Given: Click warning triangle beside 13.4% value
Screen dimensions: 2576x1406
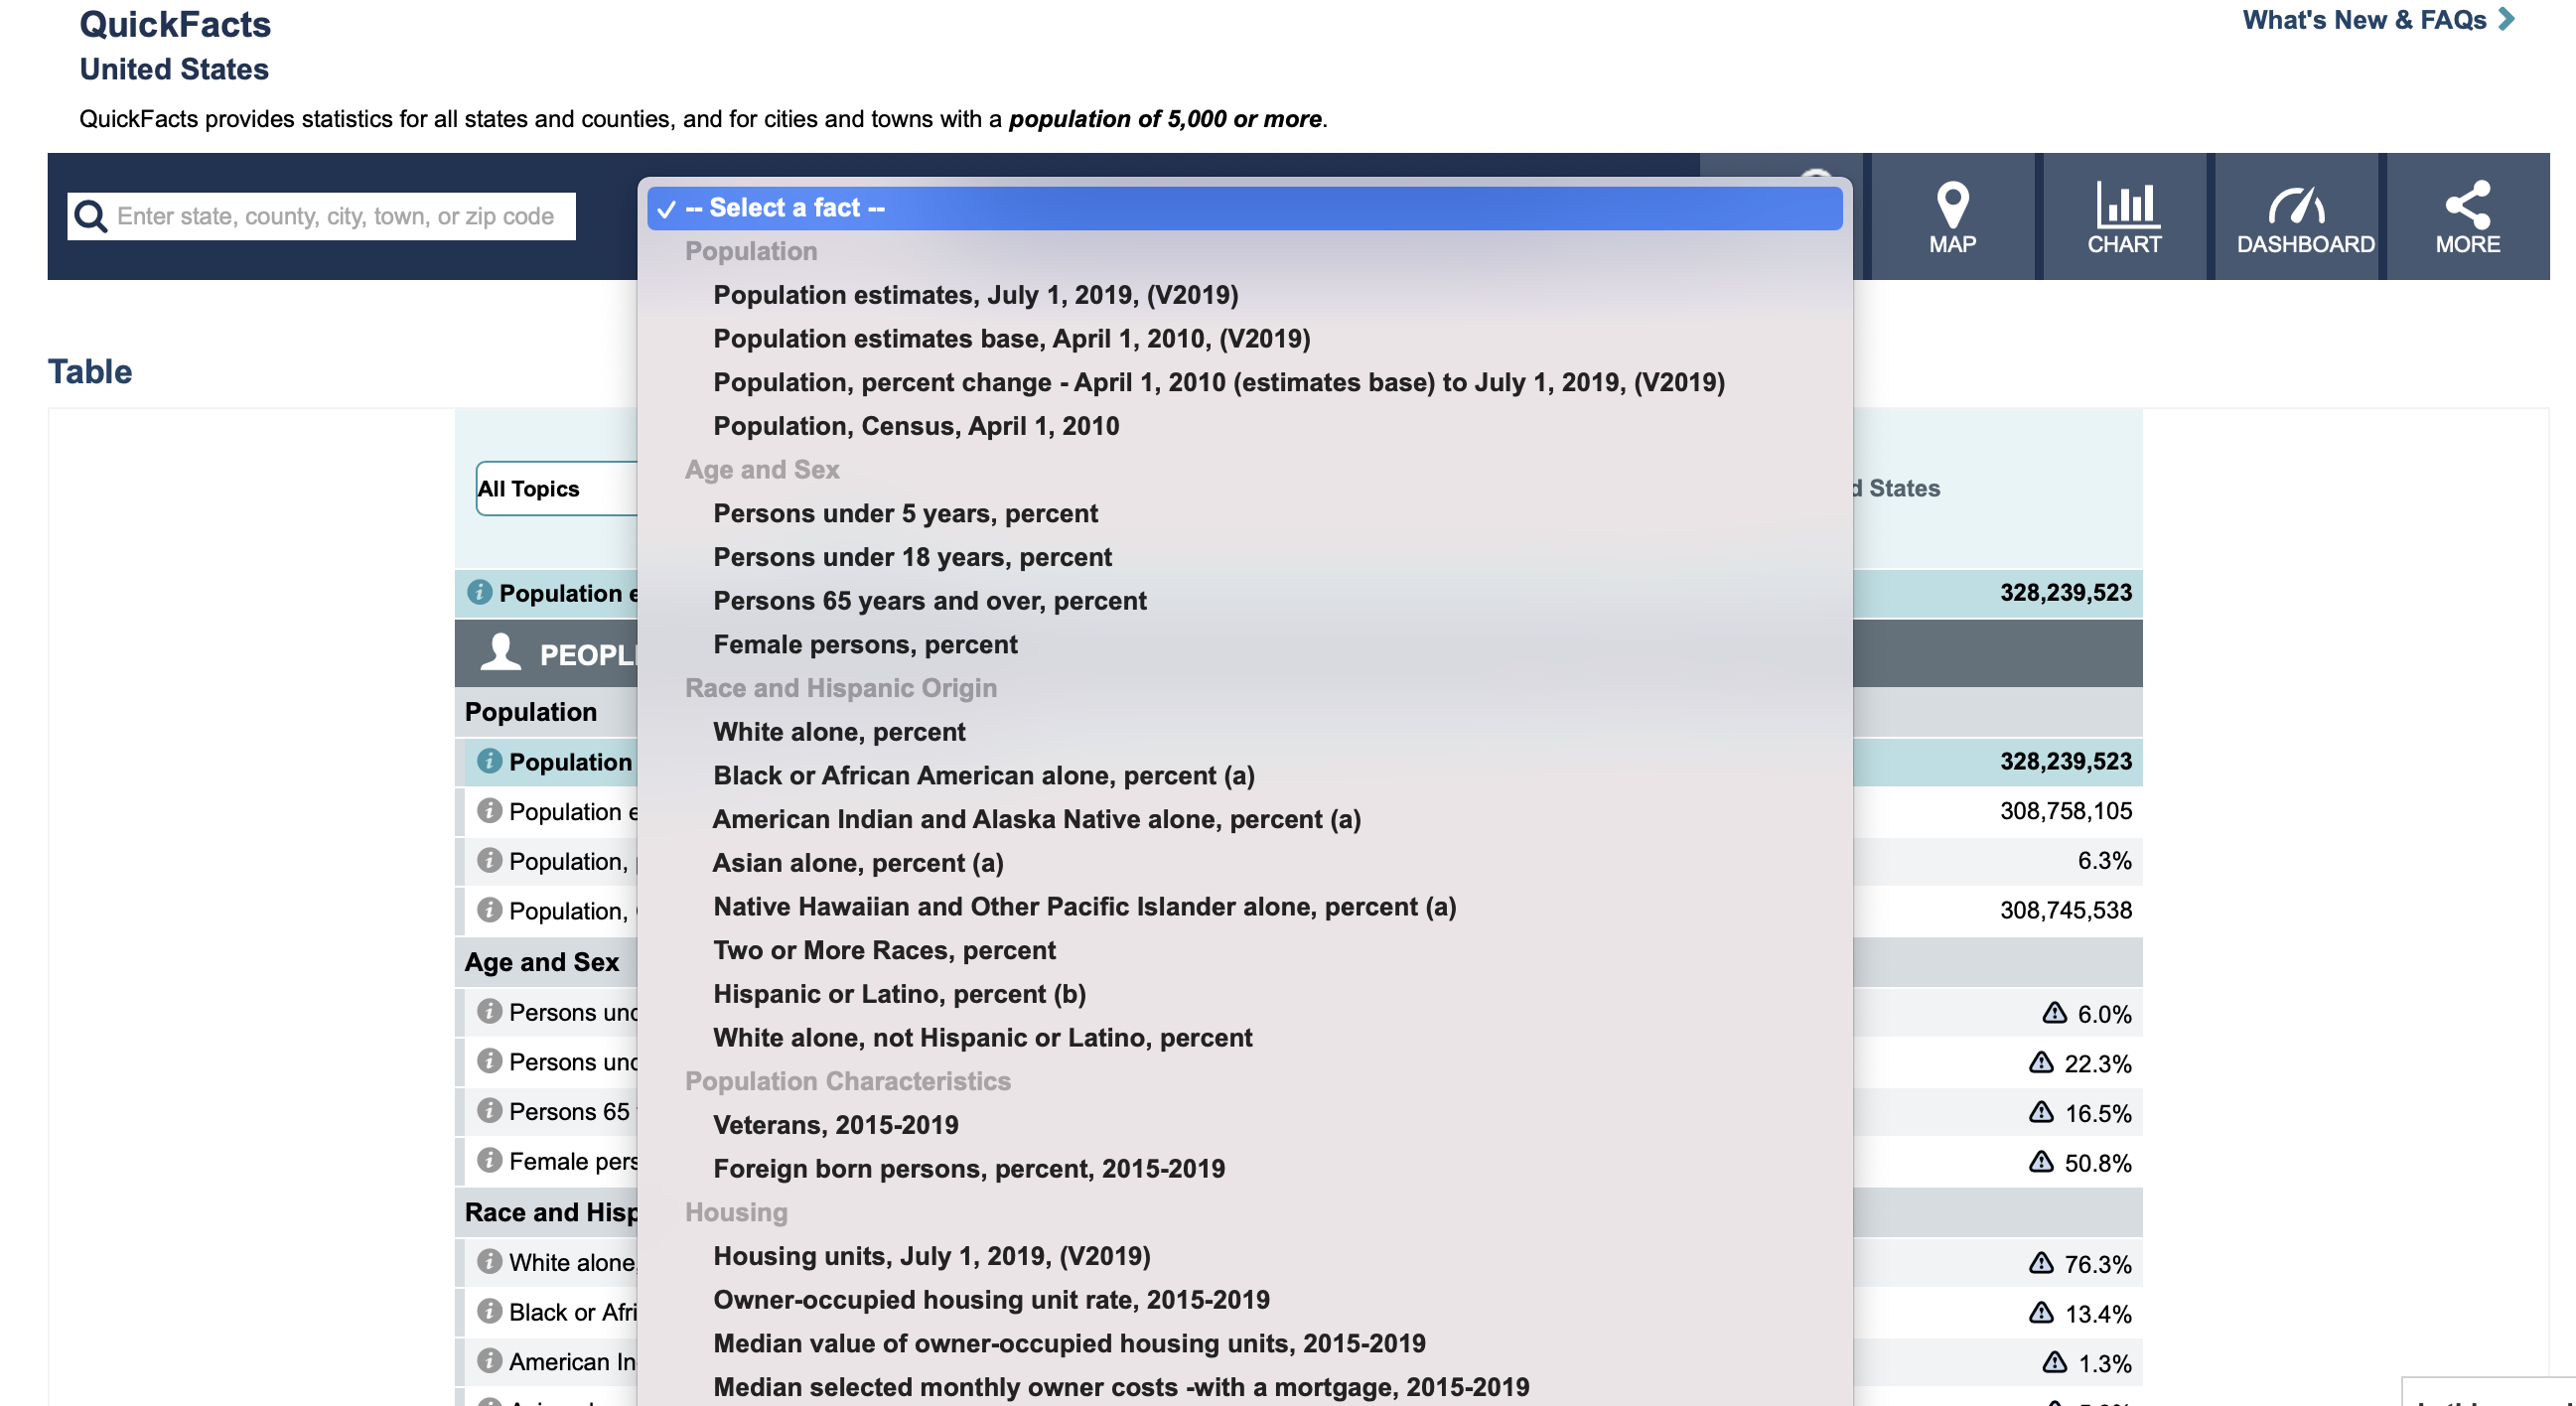Looking at the screenshot, I should tap(2041, 1312).
